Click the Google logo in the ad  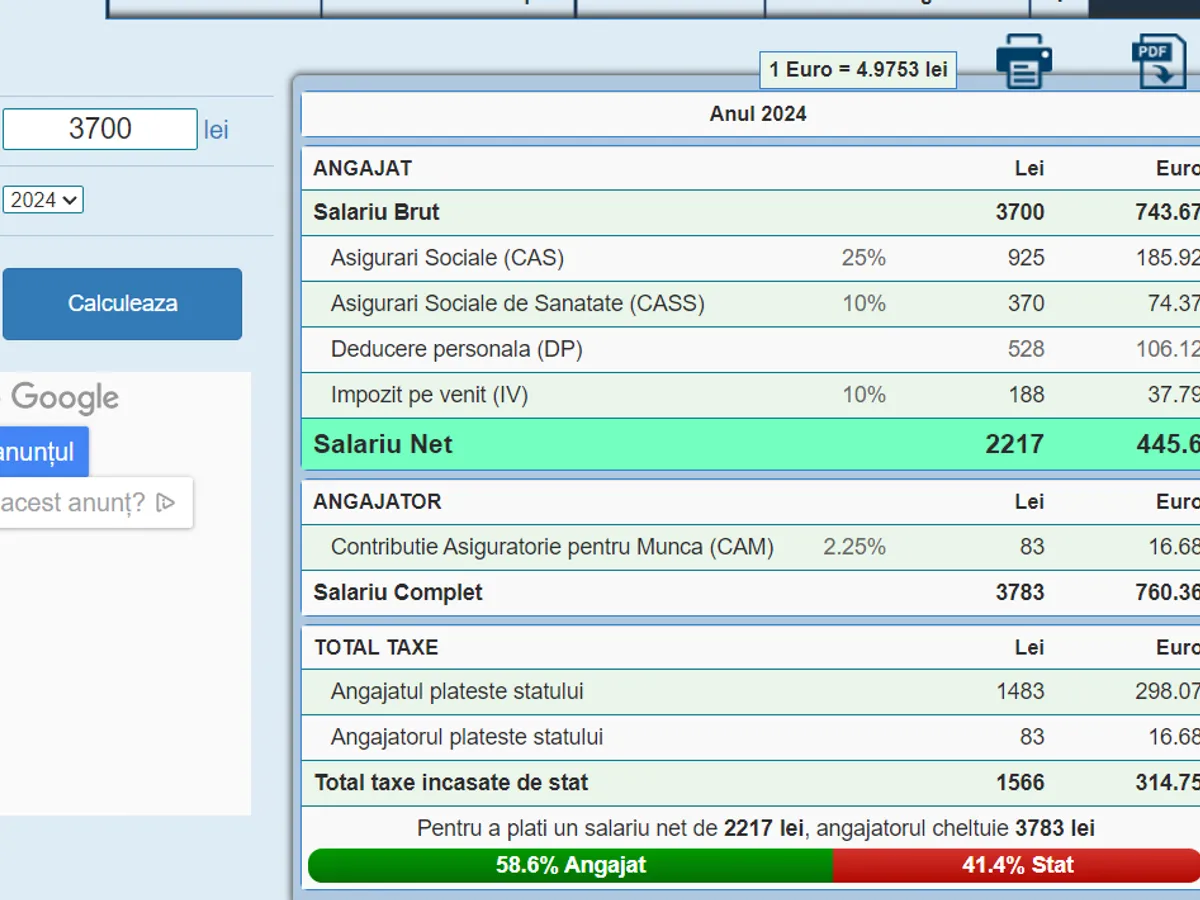click(64, 398)
